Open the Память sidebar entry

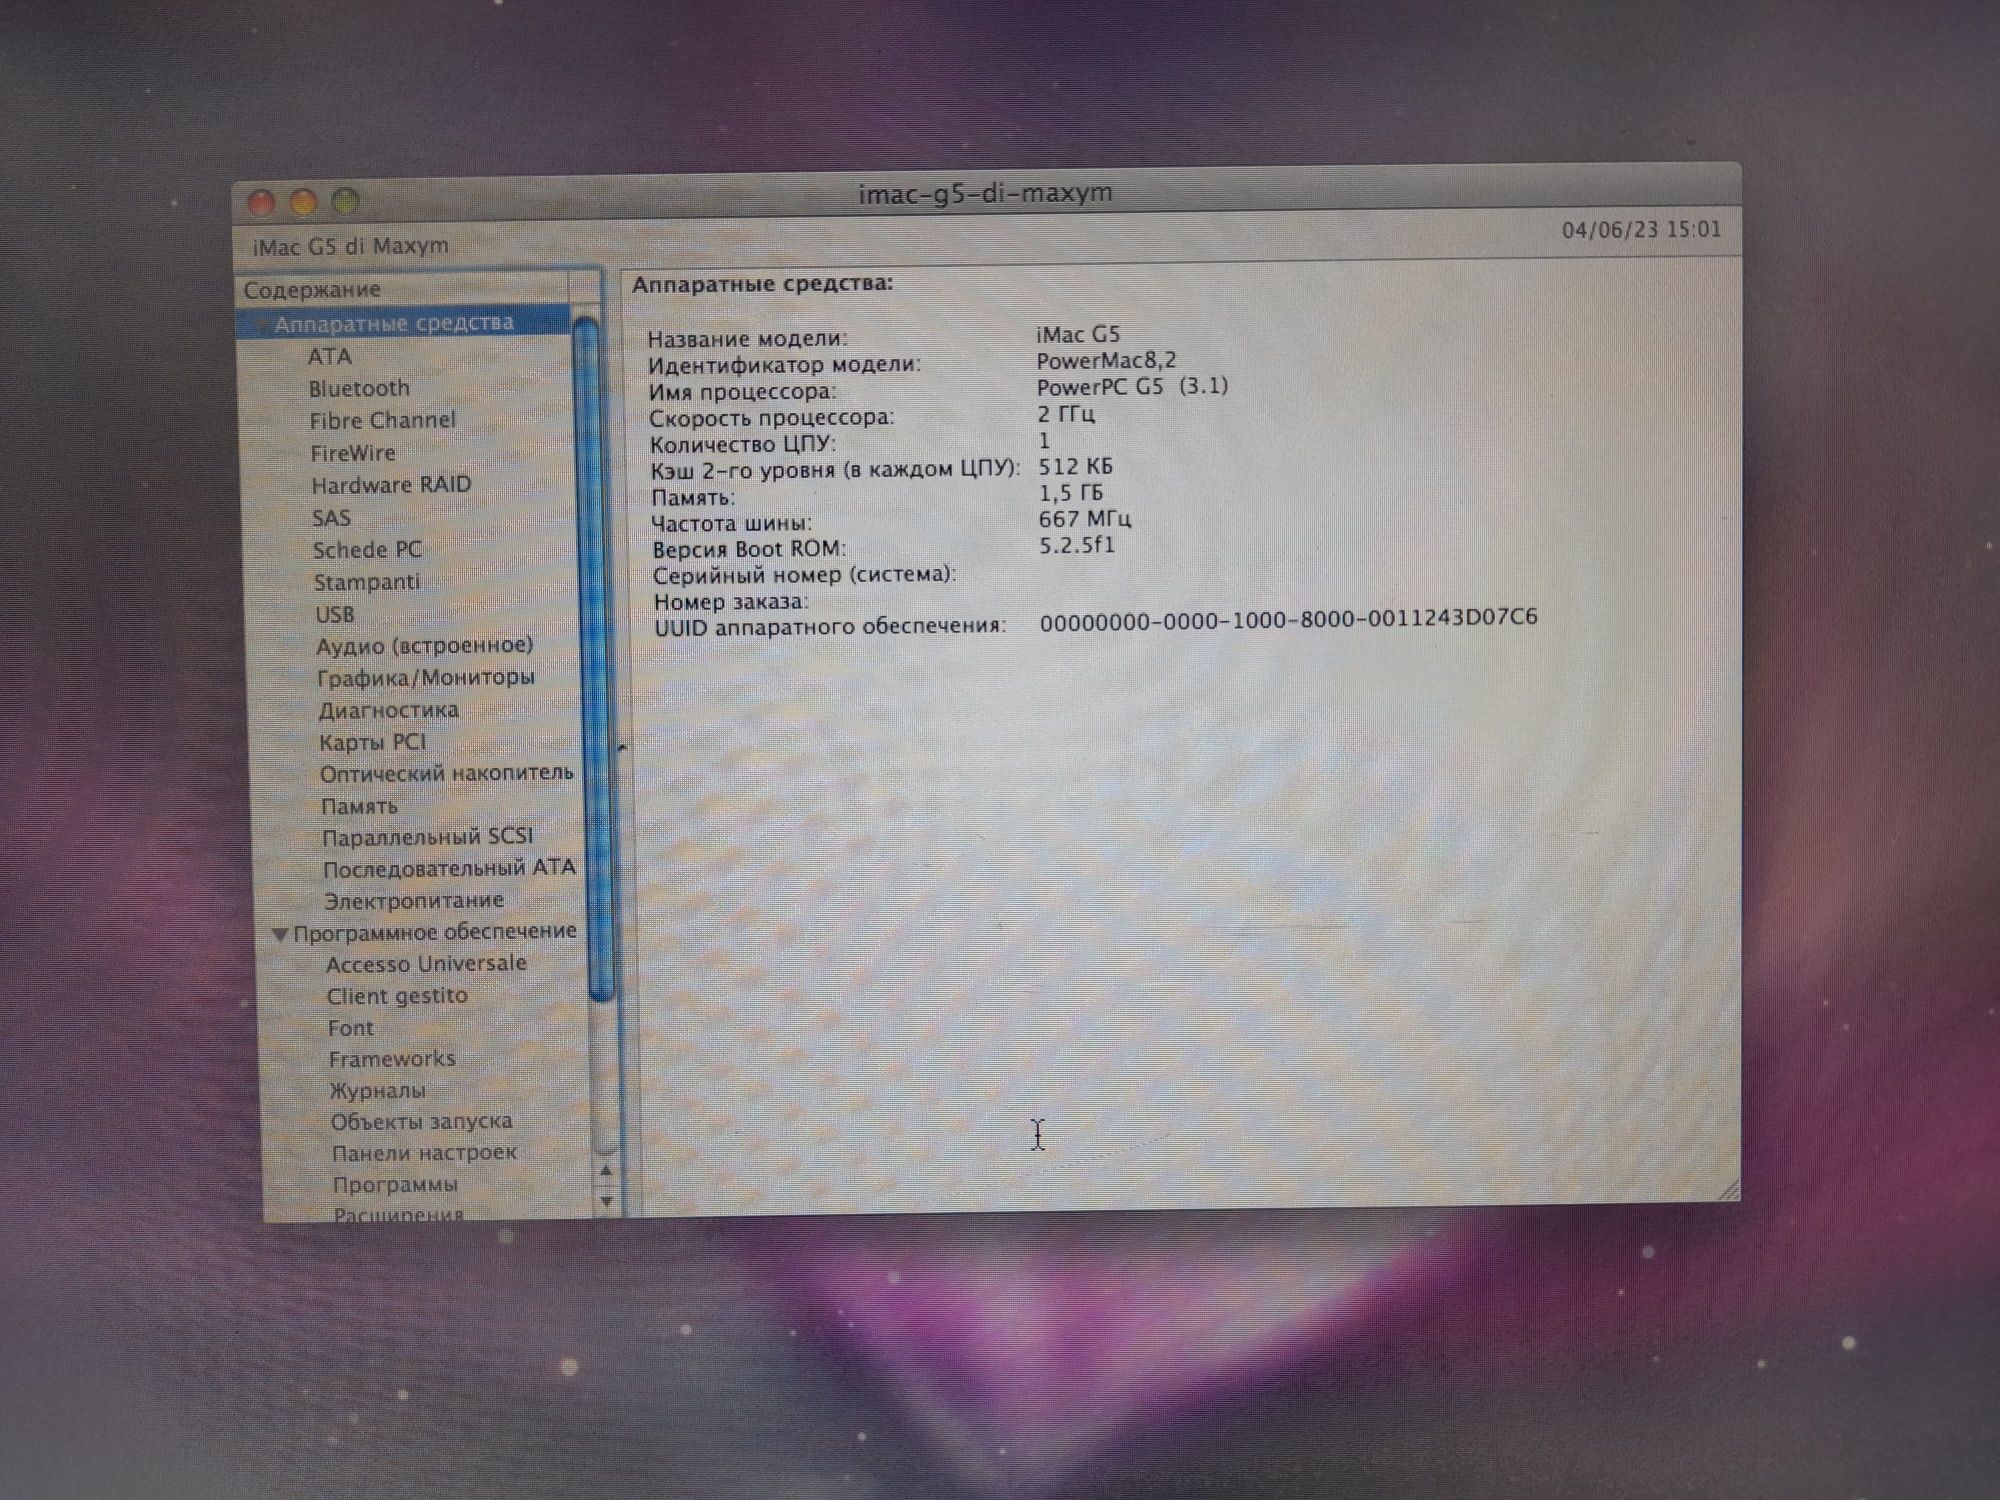click(x=359, y=806)
